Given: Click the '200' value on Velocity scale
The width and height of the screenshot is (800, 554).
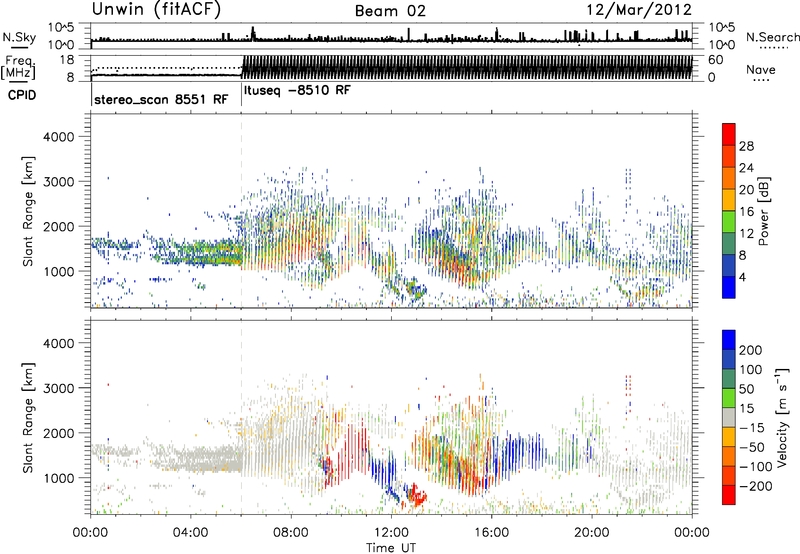Looking at the screenshot, I should coord(750,350).
